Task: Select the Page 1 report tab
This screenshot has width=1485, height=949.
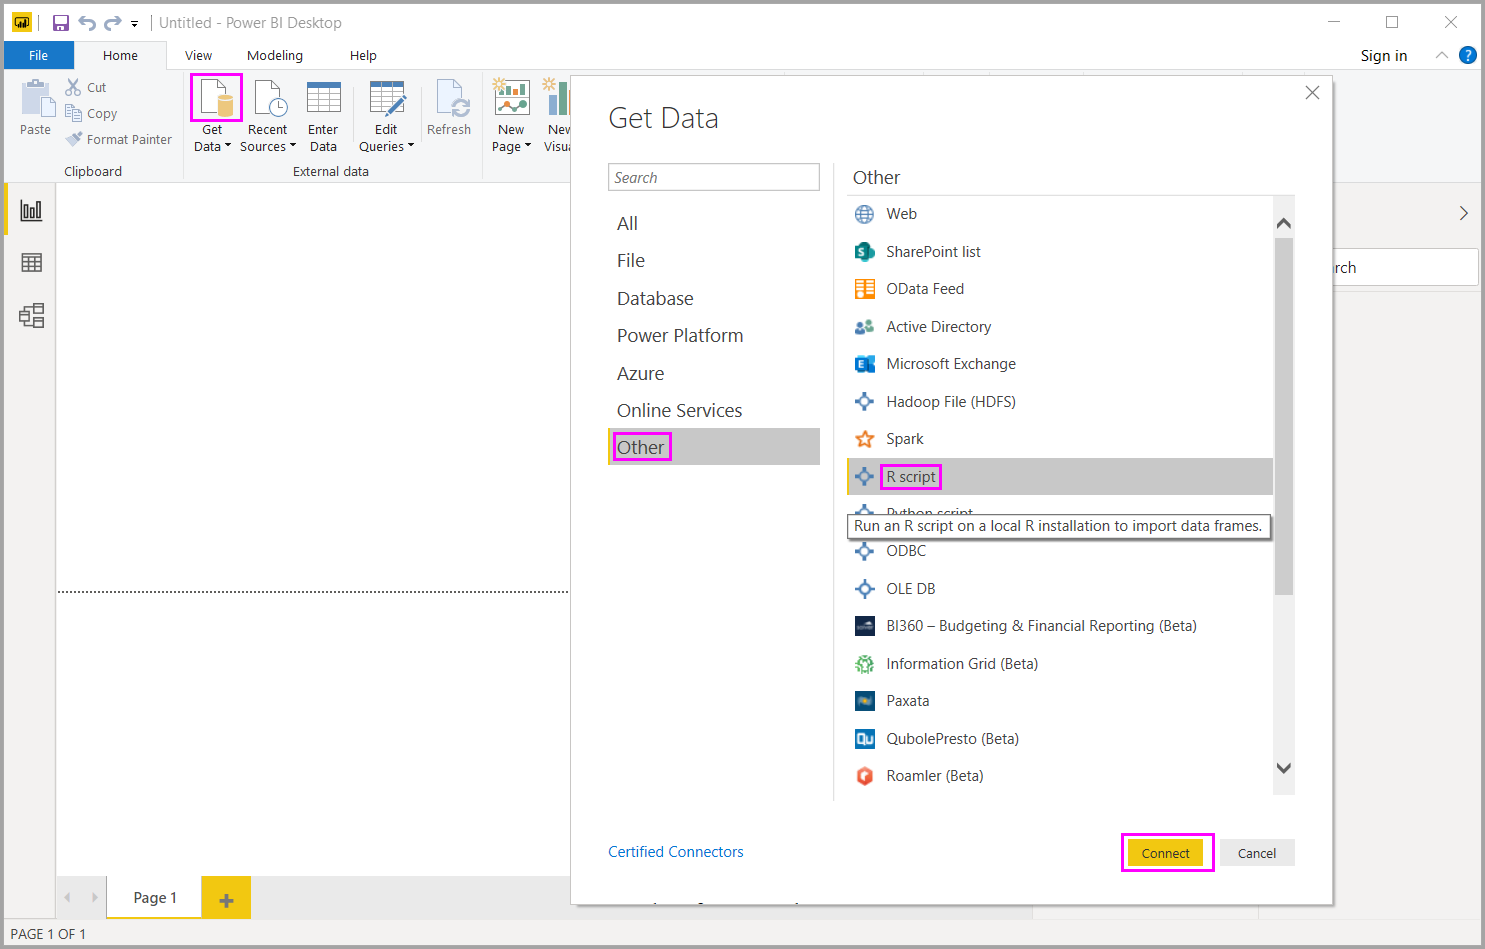Action: pos(155,897)
